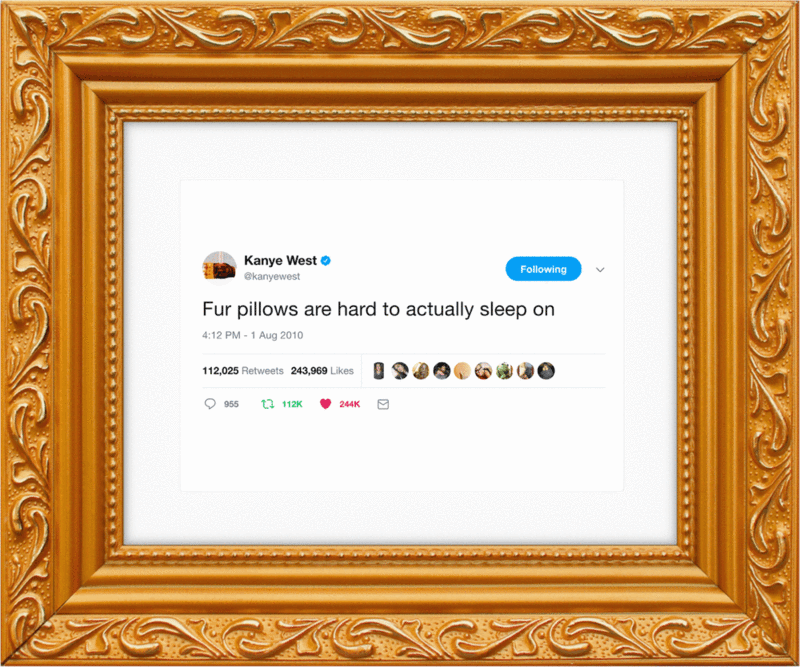800x667 pixels.
Task: Click the red heart like icon
Action: (326, 404)
